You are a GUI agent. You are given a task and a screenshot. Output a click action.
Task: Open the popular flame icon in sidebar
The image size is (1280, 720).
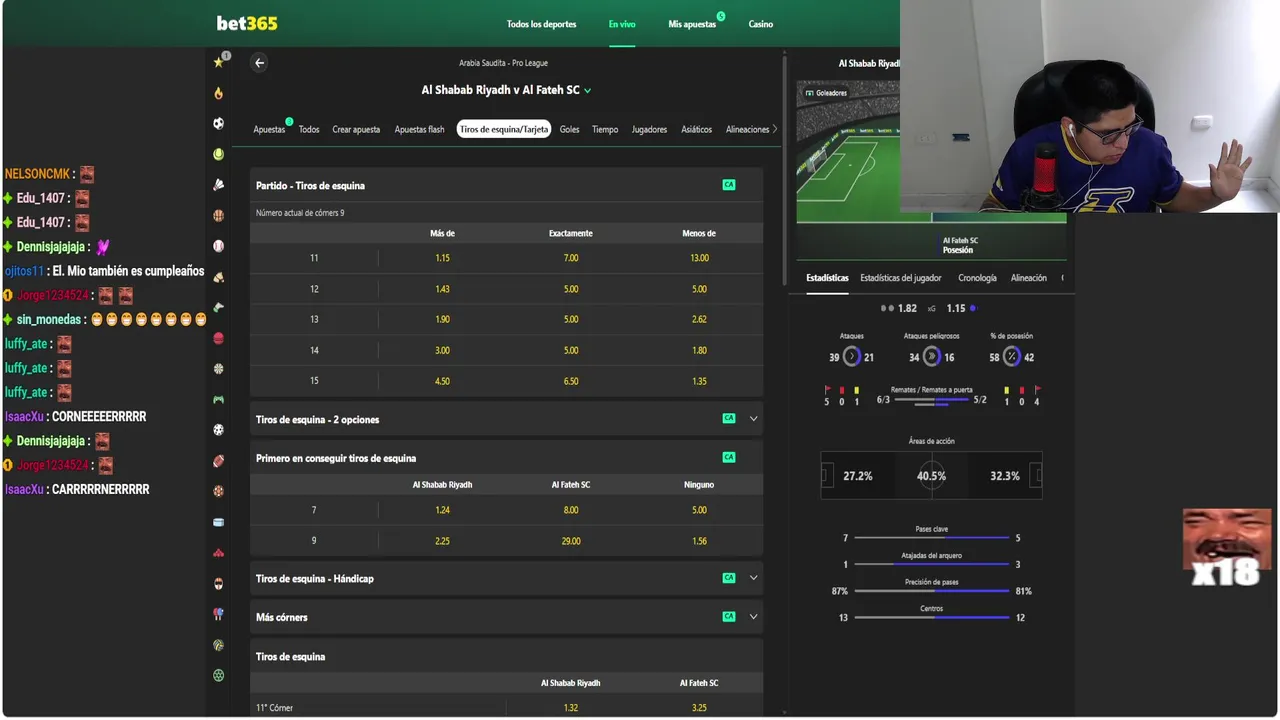[x=218, y=93]
